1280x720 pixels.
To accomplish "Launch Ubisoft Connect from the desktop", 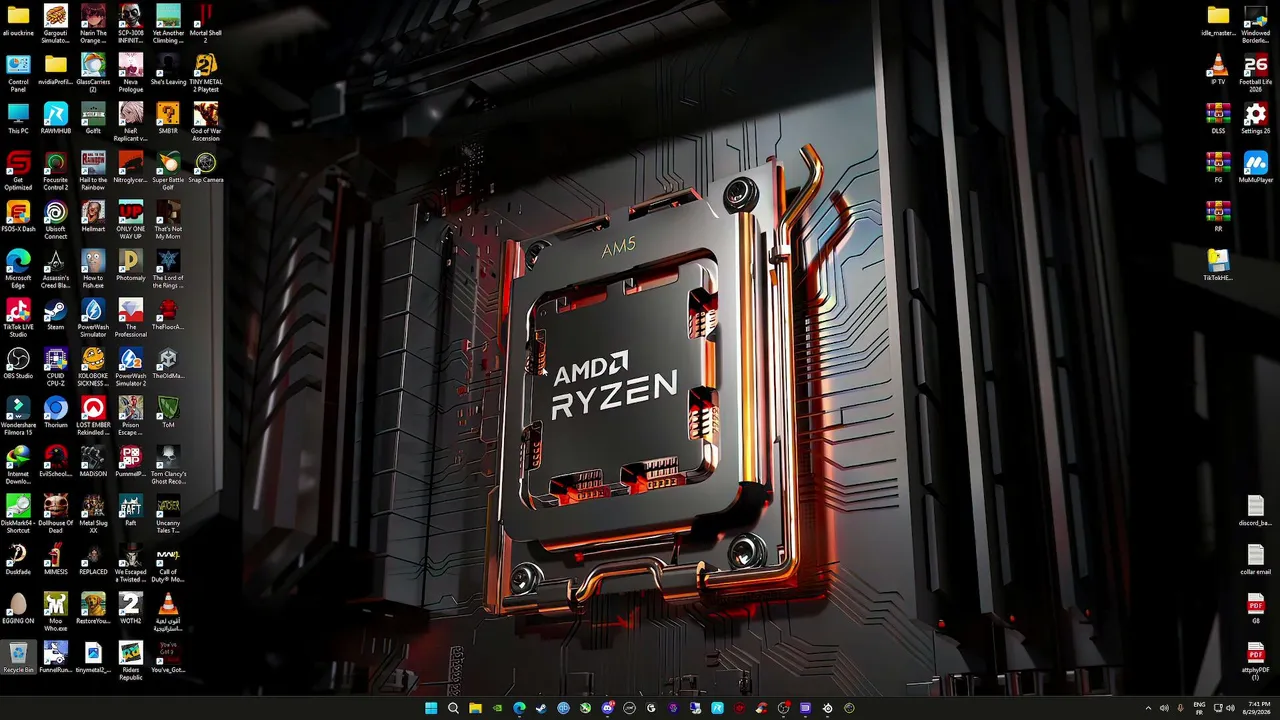I will pos(56,219).
